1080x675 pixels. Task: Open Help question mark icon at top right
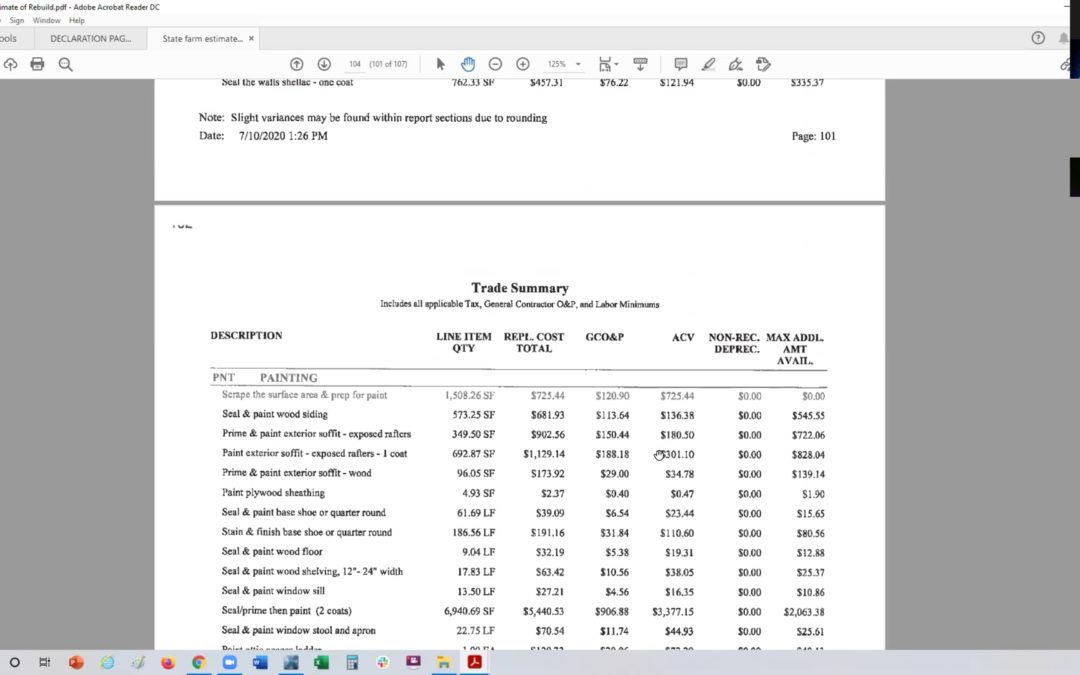(1038, 38)
